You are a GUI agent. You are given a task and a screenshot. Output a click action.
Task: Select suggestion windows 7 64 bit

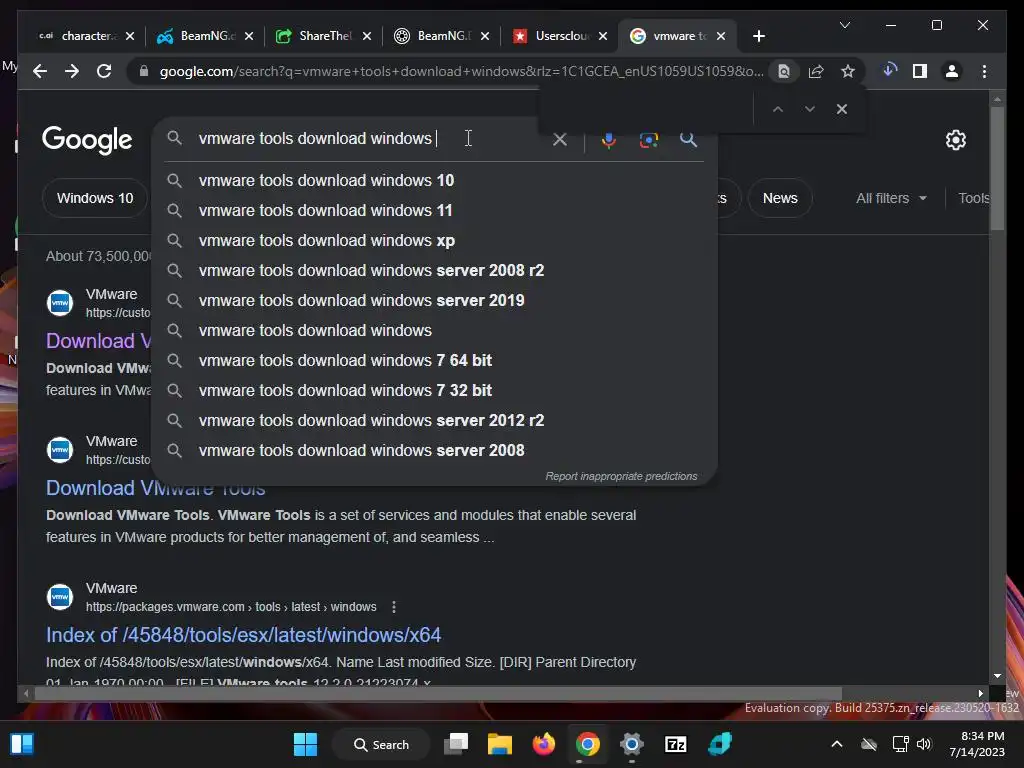pyautogui.click(x=434, y=360)
